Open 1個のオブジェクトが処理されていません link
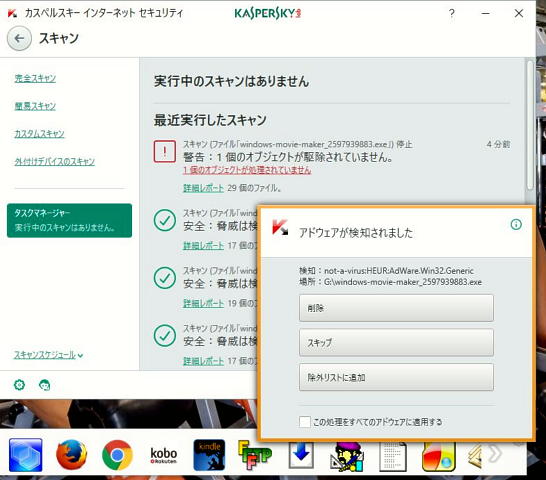 tap(247, 170)
